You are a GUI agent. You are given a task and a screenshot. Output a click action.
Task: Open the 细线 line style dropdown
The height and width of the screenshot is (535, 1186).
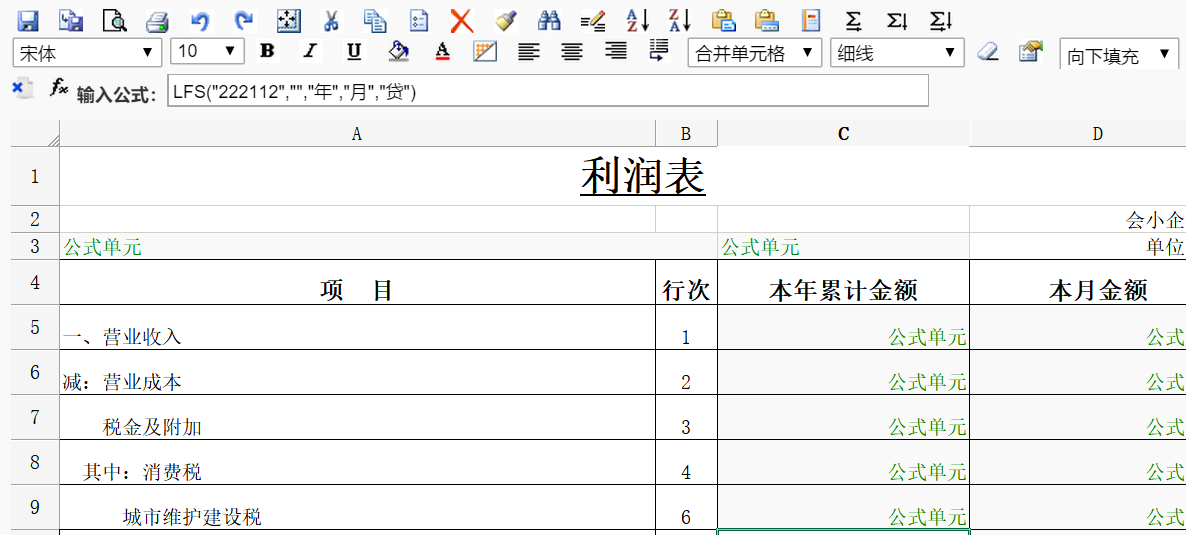click(x=897, y=53)
